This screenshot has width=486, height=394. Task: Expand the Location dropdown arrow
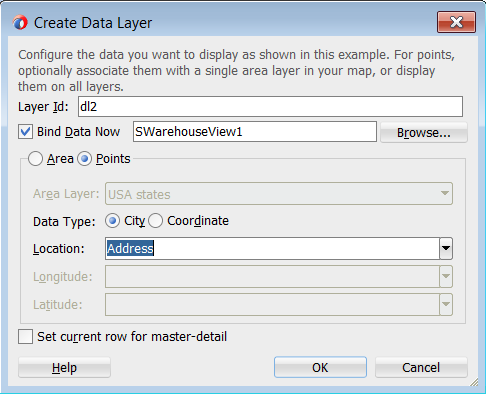point(446,248)
